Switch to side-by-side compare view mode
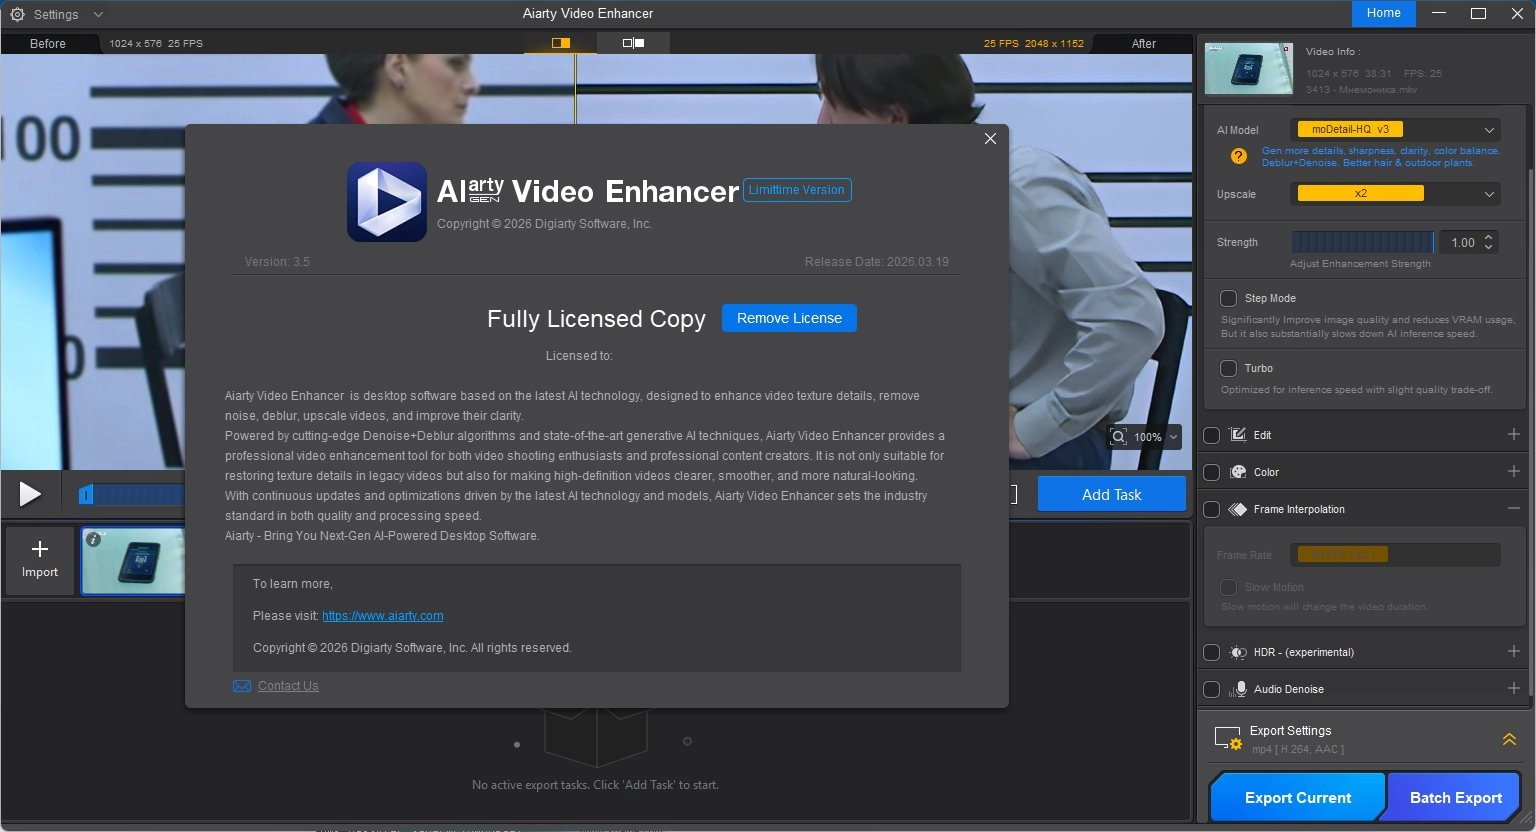Image resolution: width=1536 pixels, height=832 pixels. (633, 43)
